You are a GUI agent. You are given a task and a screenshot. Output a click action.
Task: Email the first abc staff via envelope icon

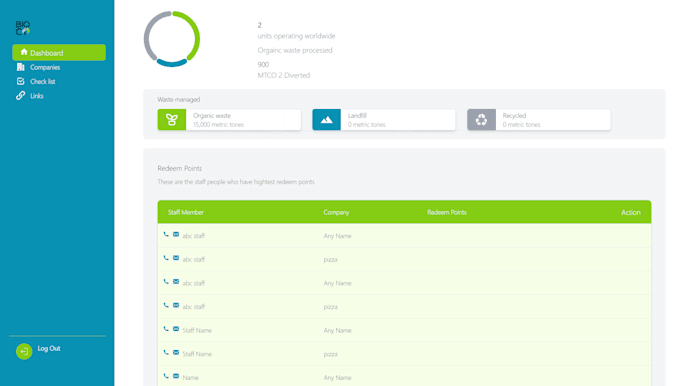[176, 235]
